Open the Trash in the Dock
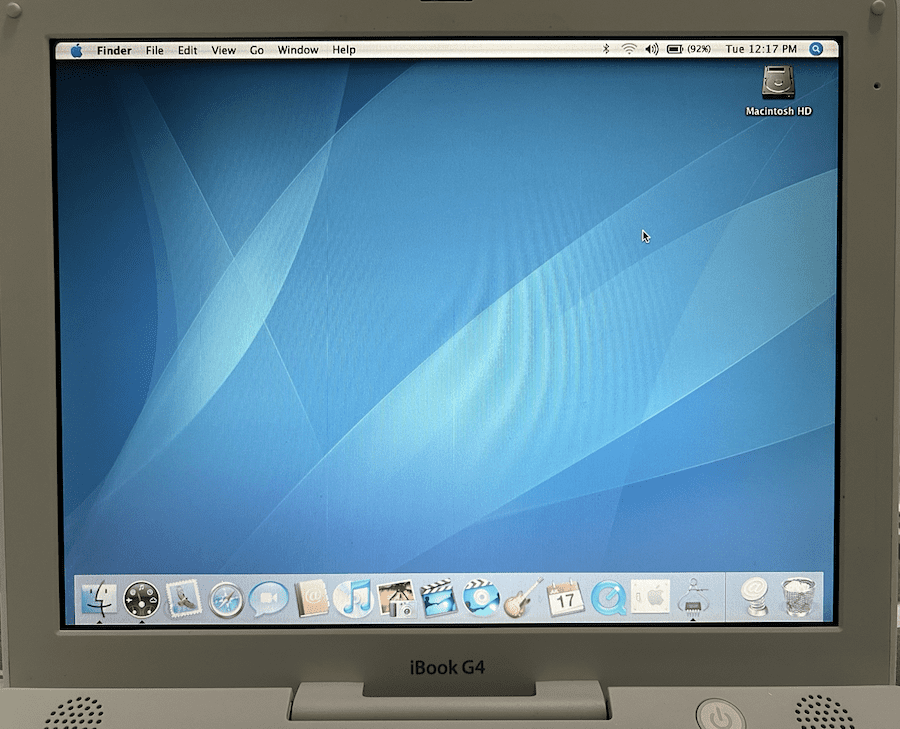This screenshot has width=900, height=729. click(x=798, y=597)
